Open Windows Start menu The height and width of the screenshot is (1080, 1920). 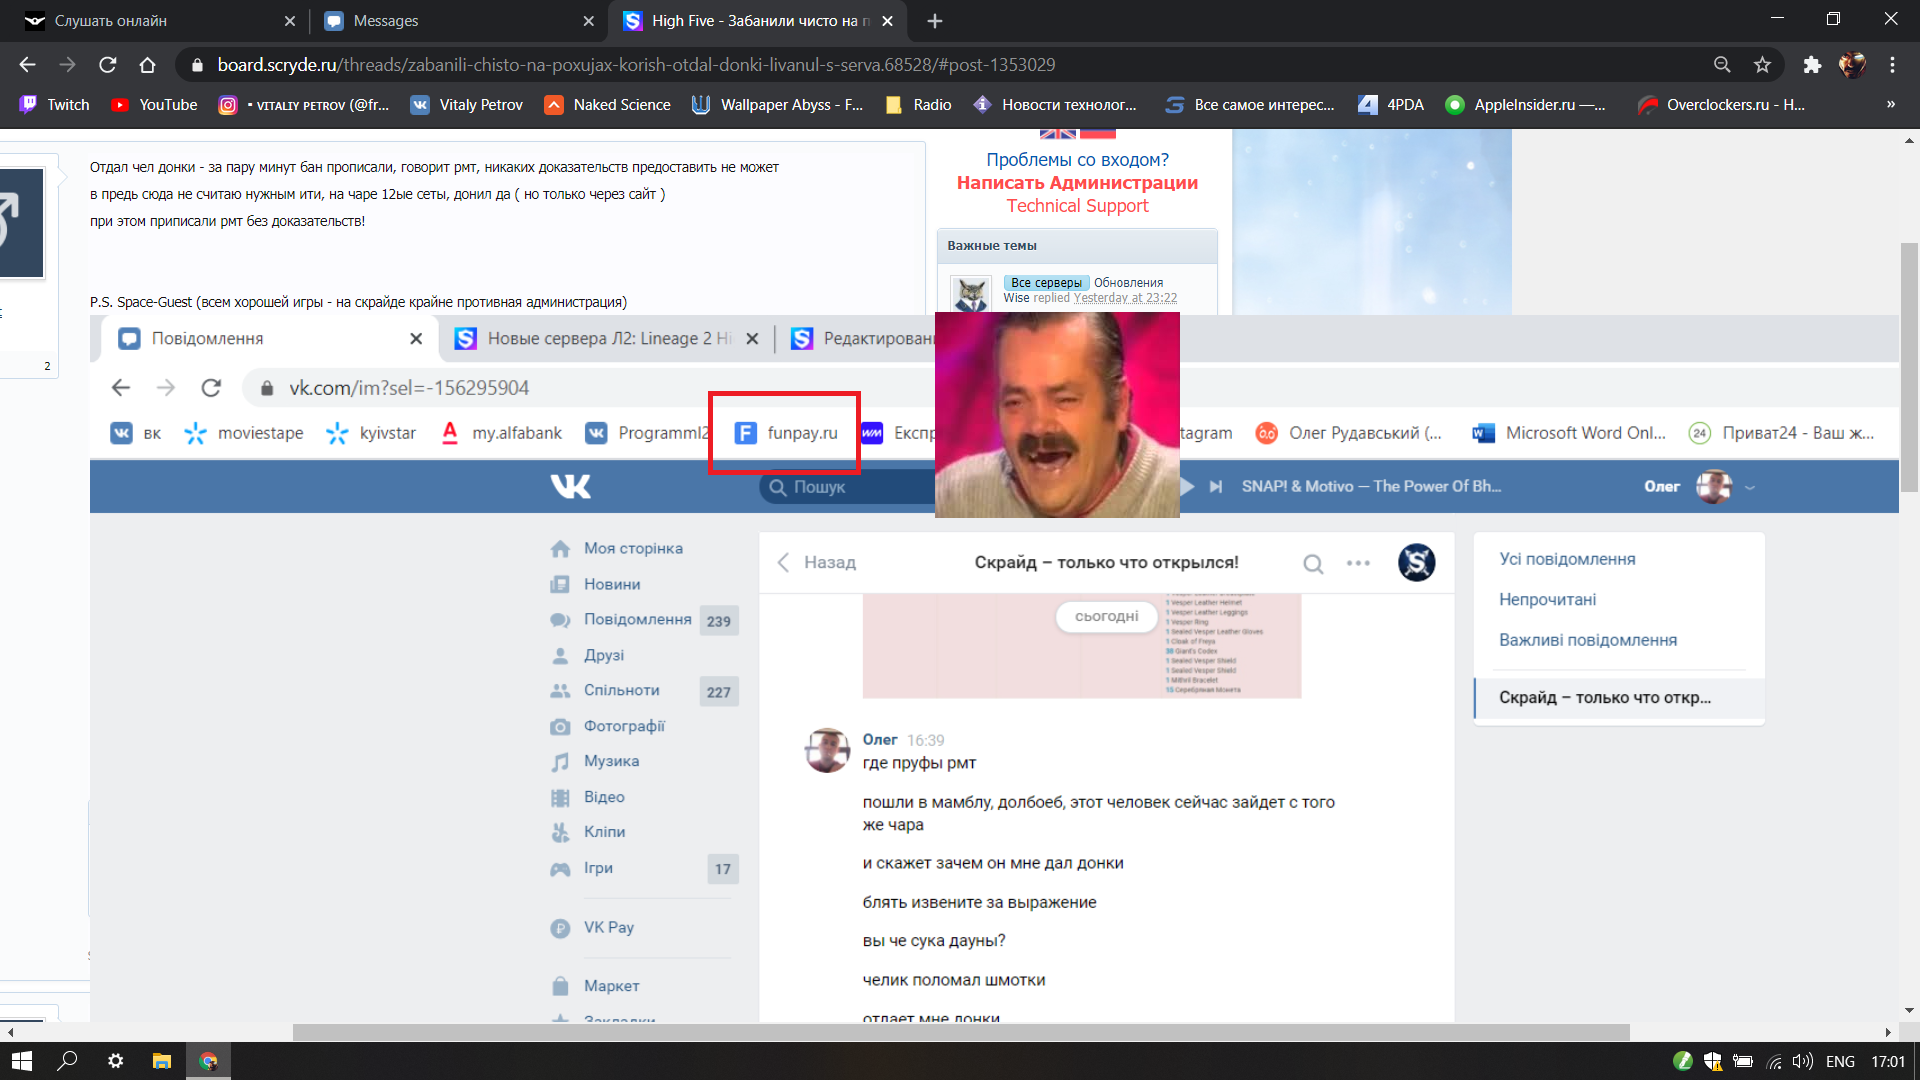point(22,1061)
